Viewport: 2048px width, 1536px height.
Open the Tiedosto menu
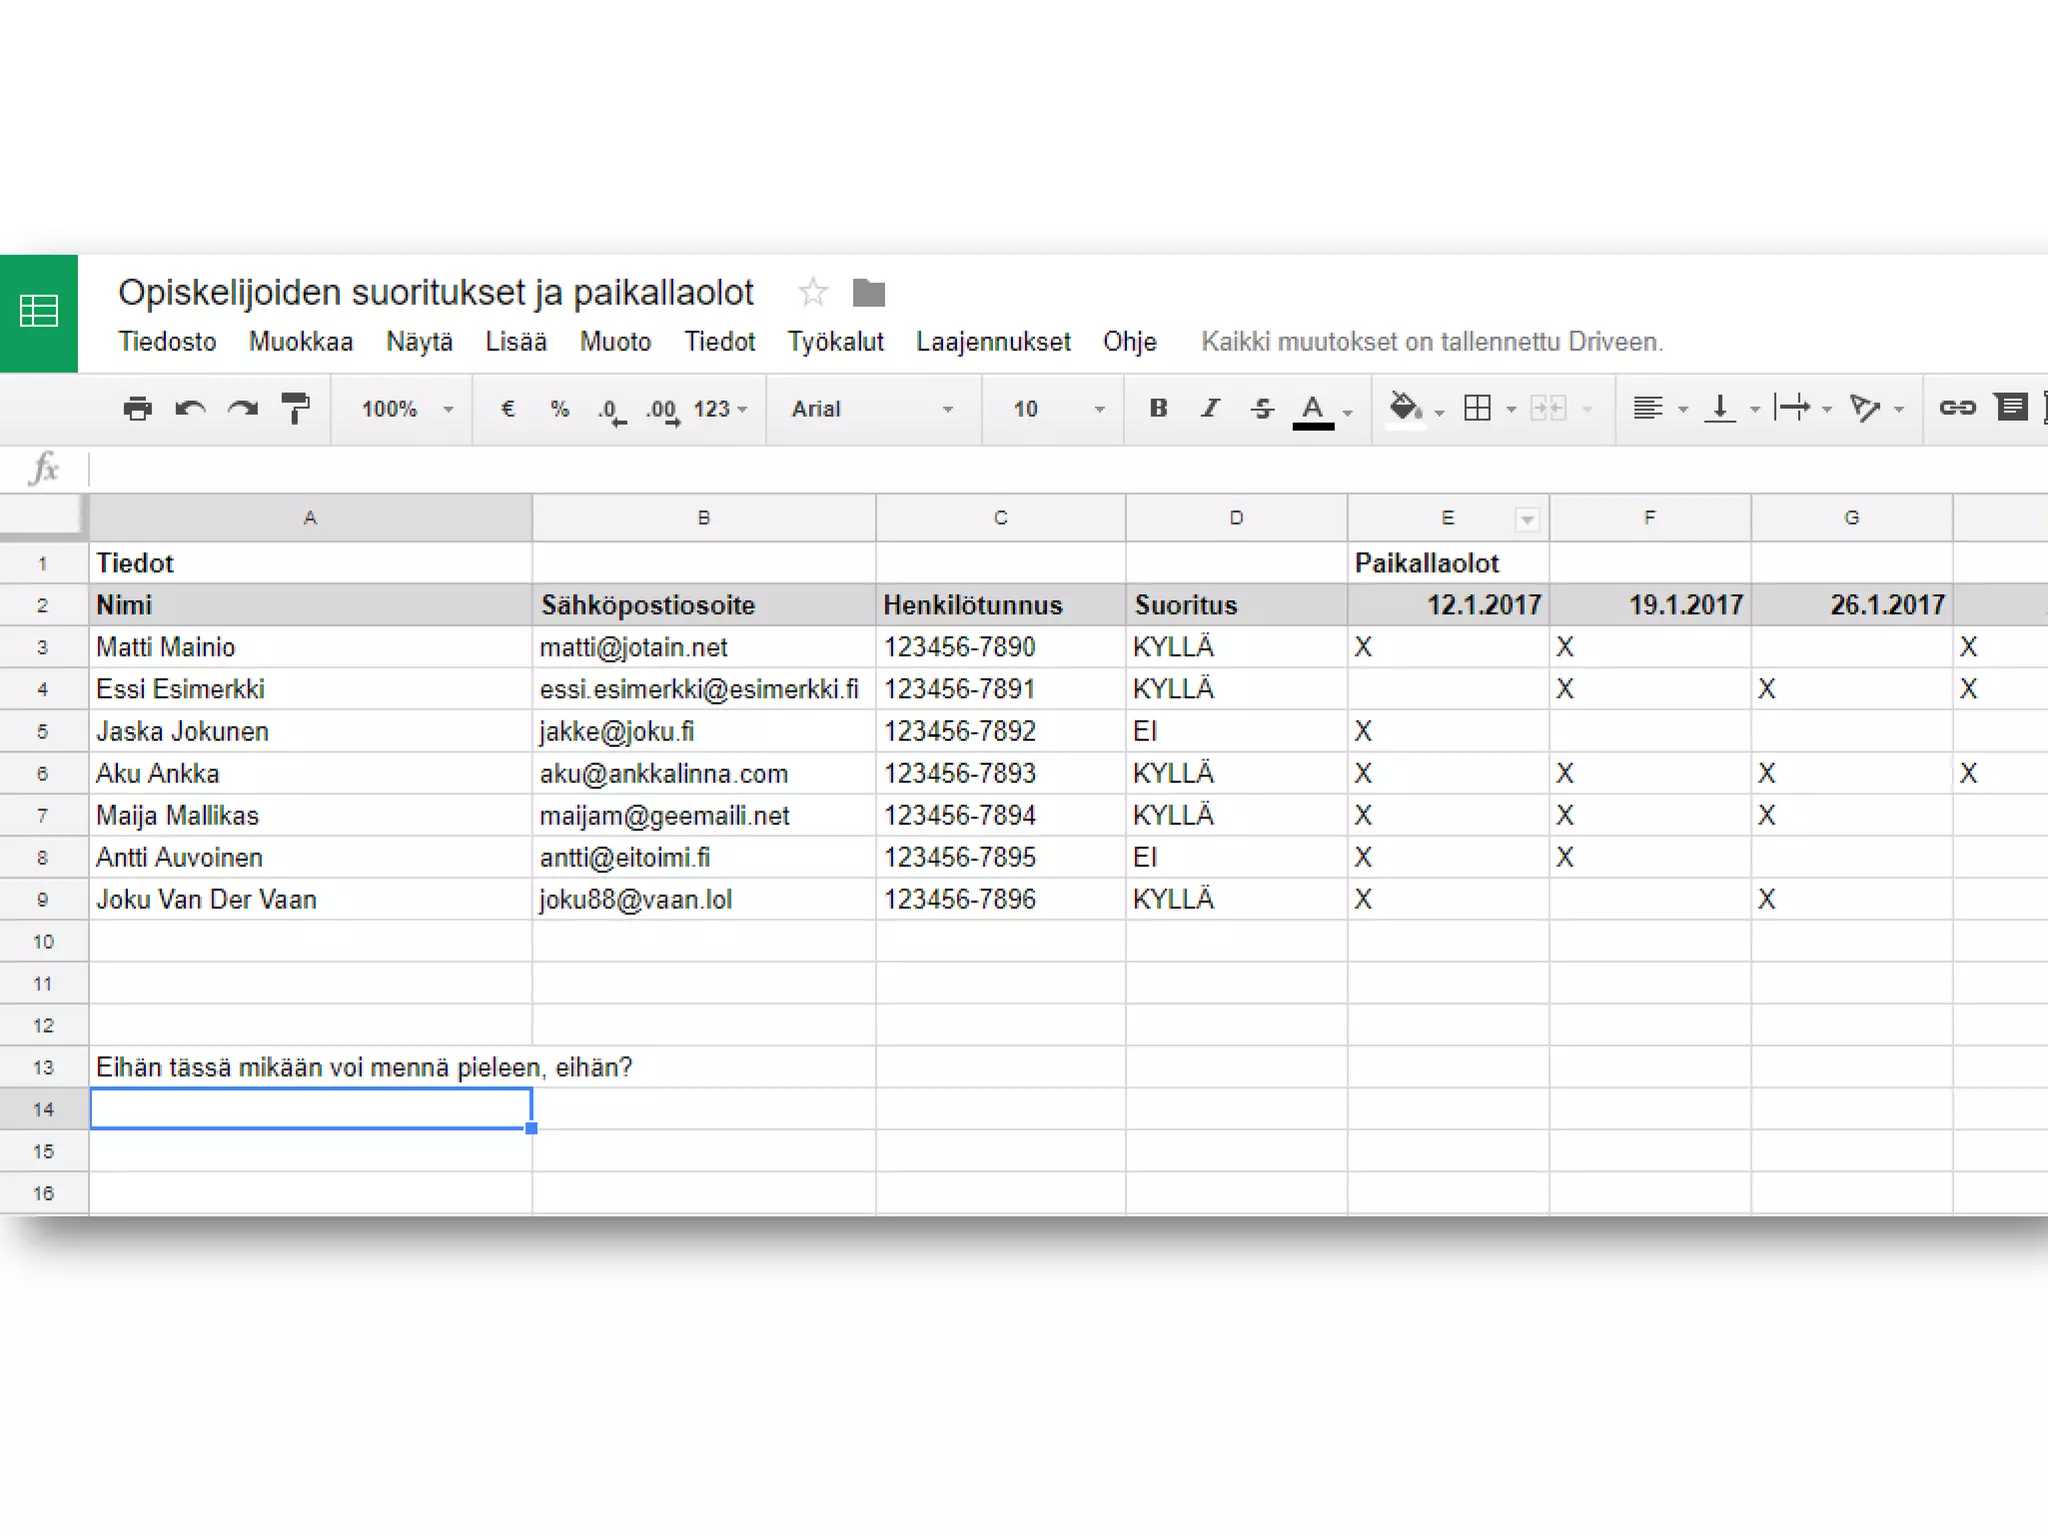coord(167,342)
